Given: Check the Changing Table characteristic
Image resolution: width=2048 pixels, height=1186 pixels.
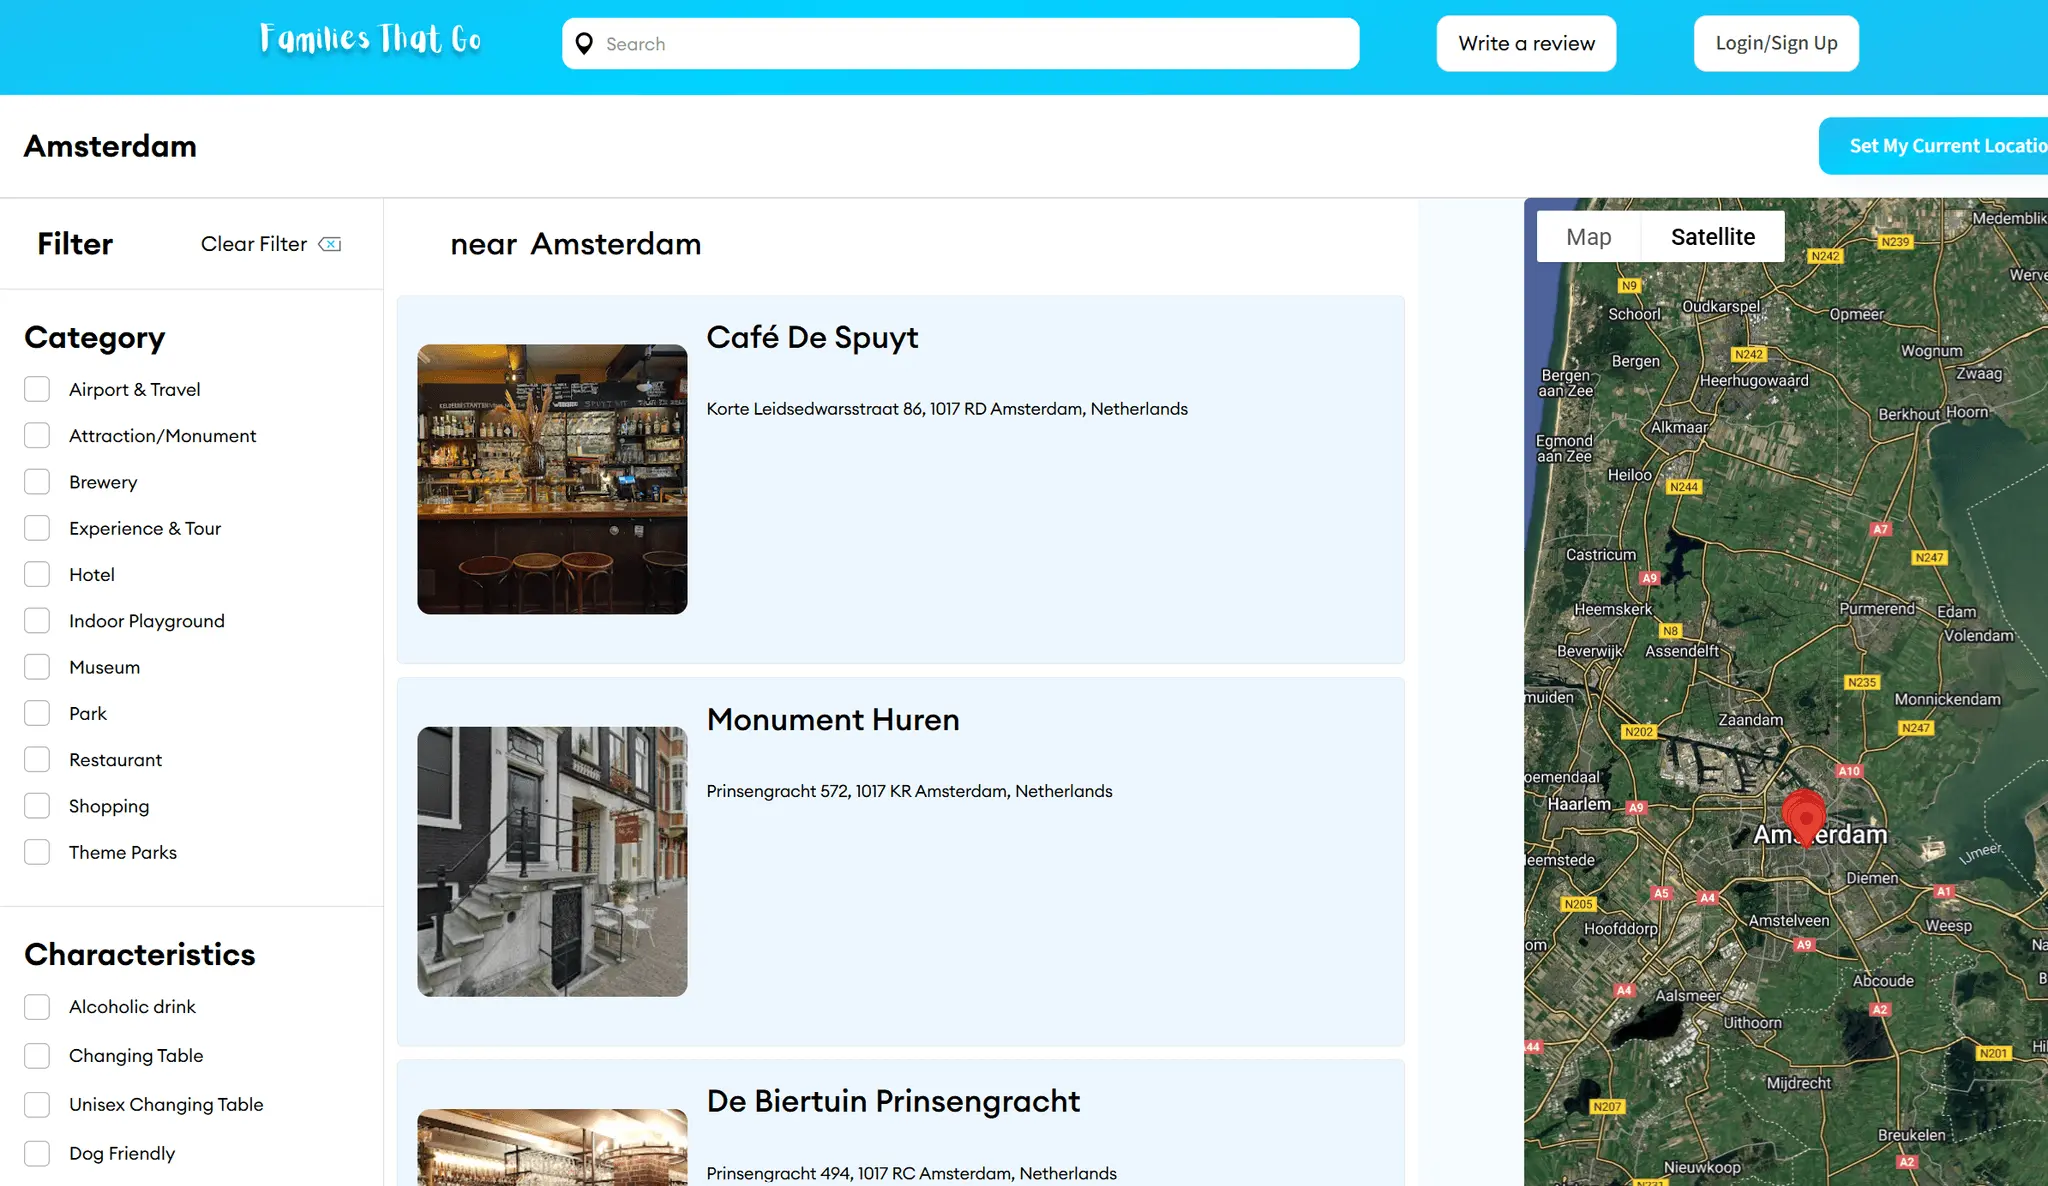Looking at the screenshot, I should [x=37, y=1056].
